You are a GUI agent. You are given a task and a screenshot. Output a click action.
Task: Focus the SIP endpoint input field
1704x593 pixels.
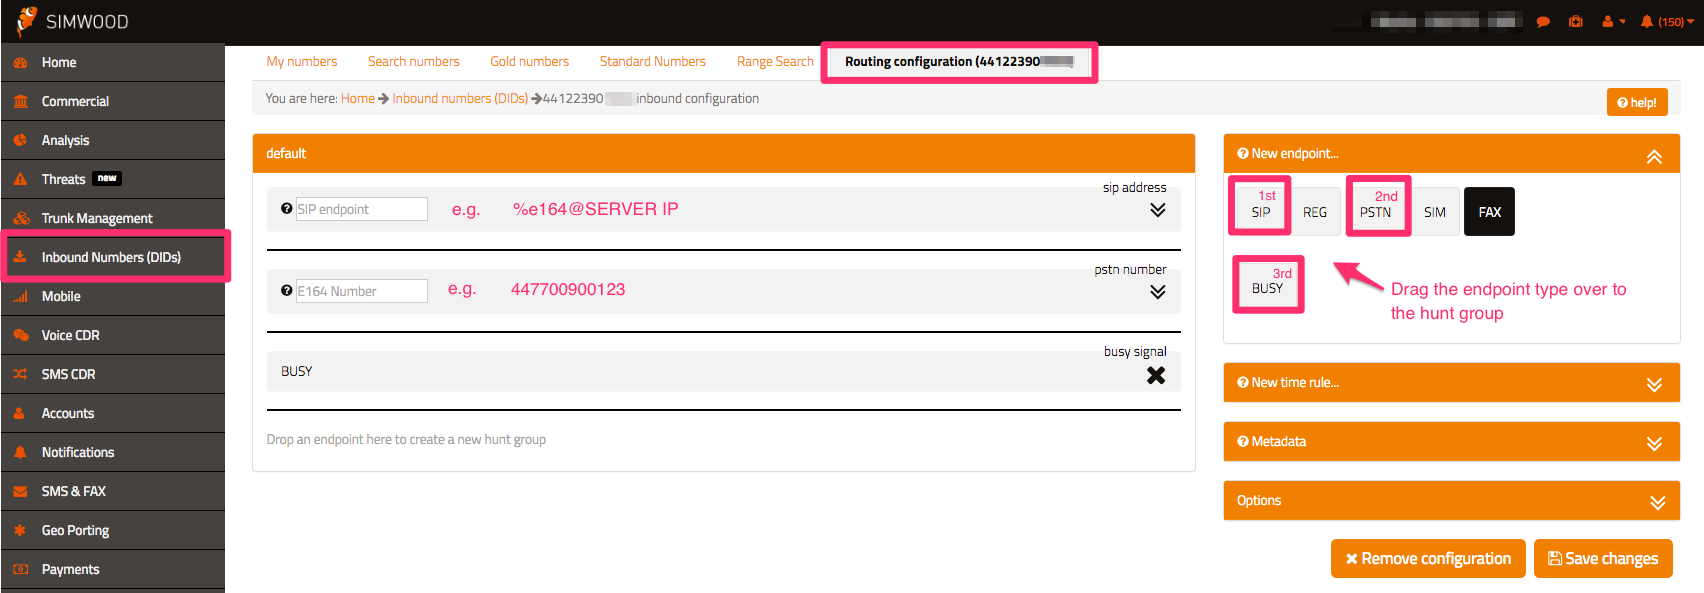tap(362, 209)
